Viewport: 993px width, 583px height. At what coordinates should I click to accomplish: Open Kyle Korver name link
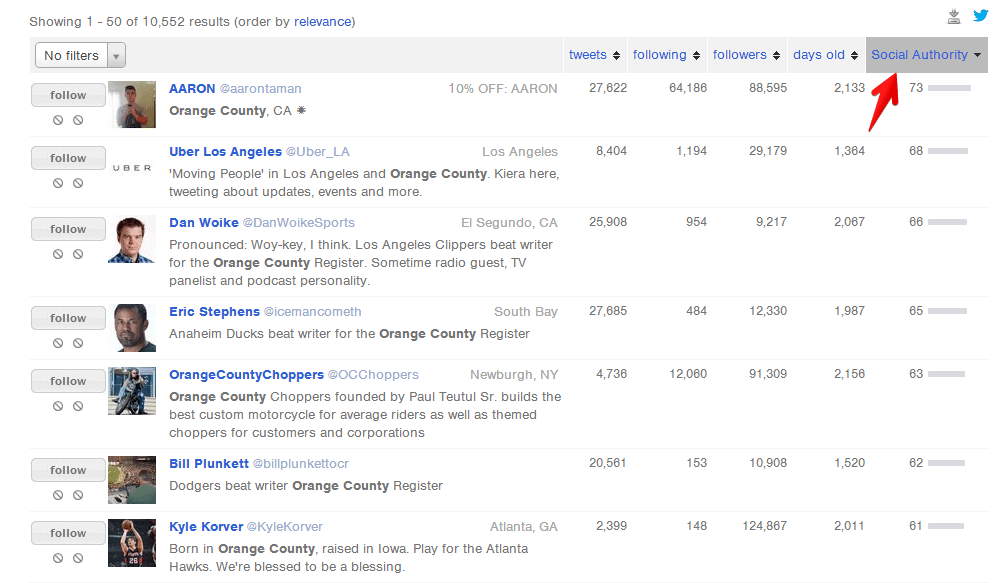click(206, 527)
